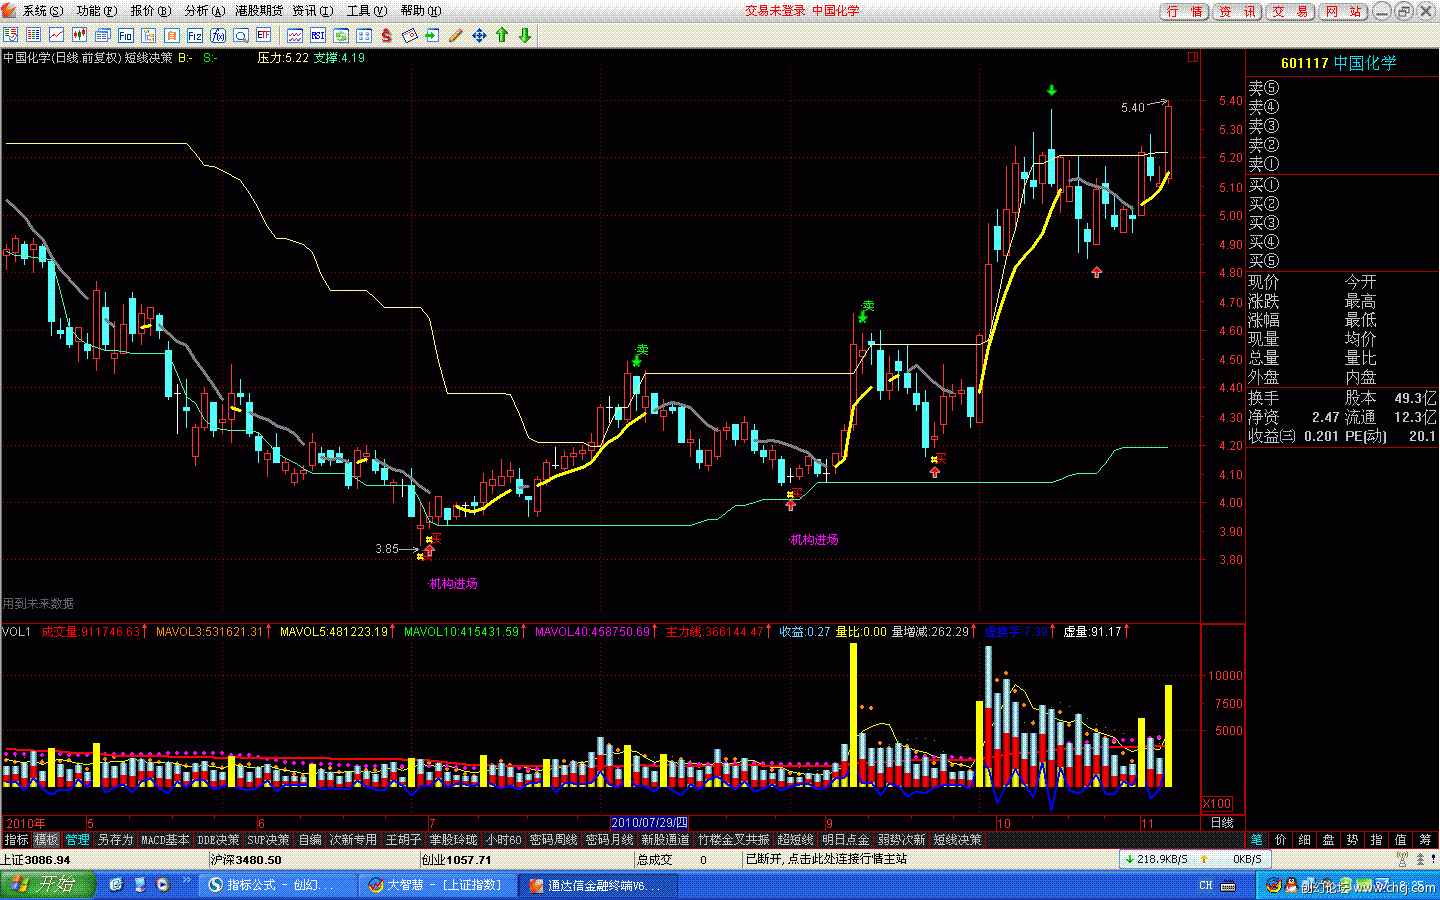
Task: Click the 行情 button top right
Action: (1185, 12)
